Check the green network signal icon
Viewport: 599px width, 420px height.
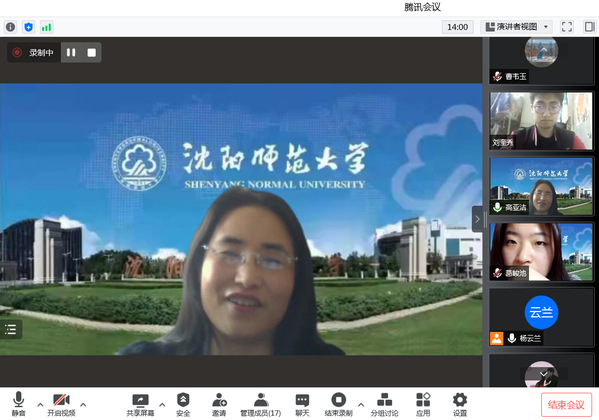47,27
